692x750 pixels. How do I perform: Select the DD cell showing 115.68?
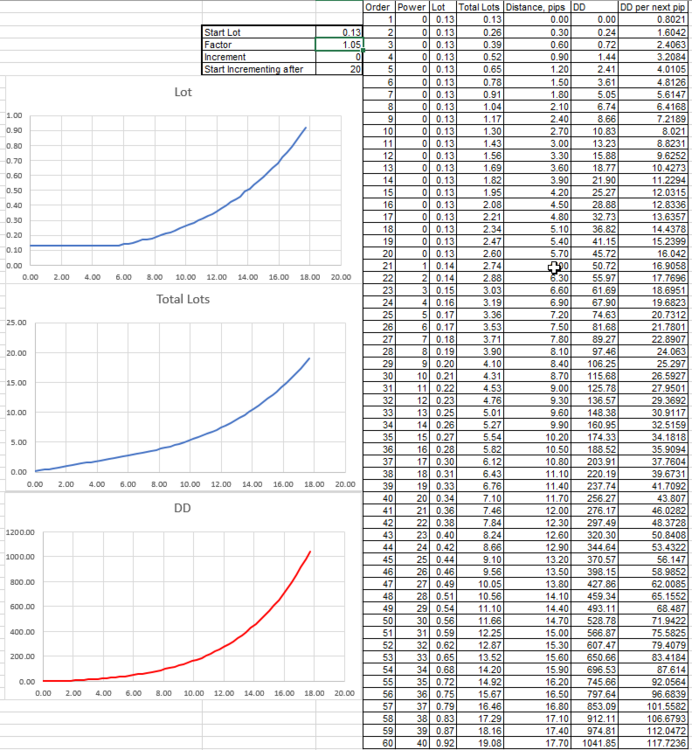pyautogui.click(x=594, y=375)
